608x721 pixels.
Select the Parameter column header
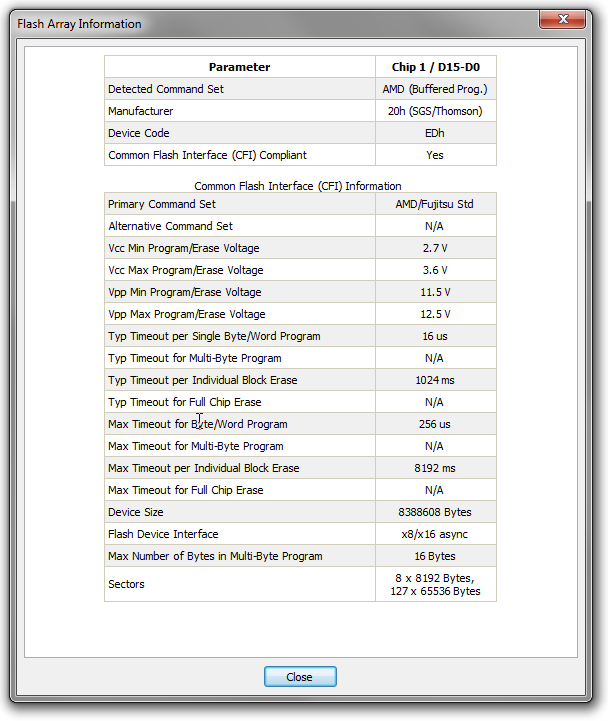(239, 67)
